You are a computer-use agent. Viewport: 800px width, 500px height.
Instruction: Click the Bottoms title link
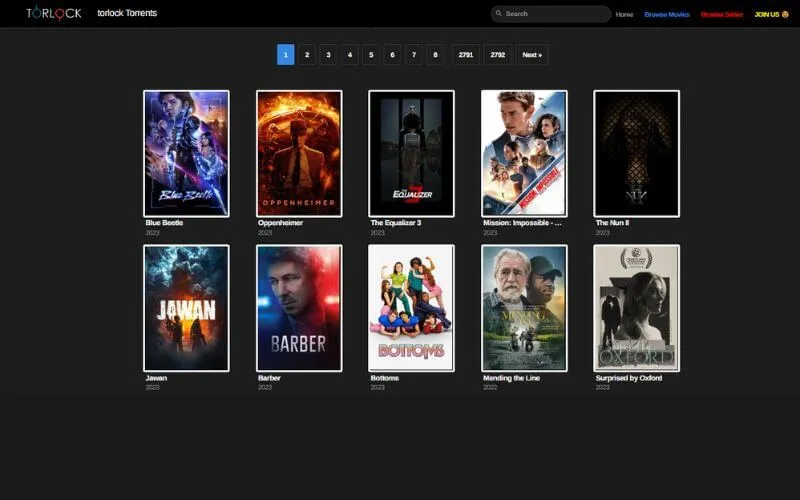(385, 378)
